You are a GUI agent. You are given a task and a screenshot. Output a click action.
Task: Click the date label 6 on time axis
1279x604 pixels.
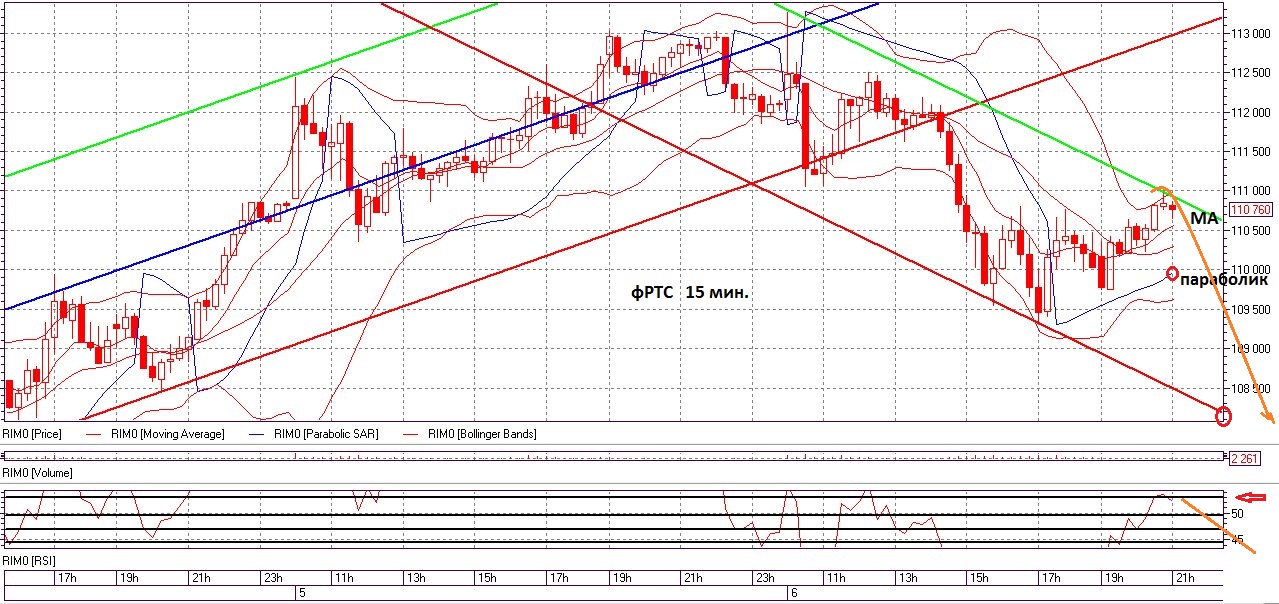tap(793, 593)
